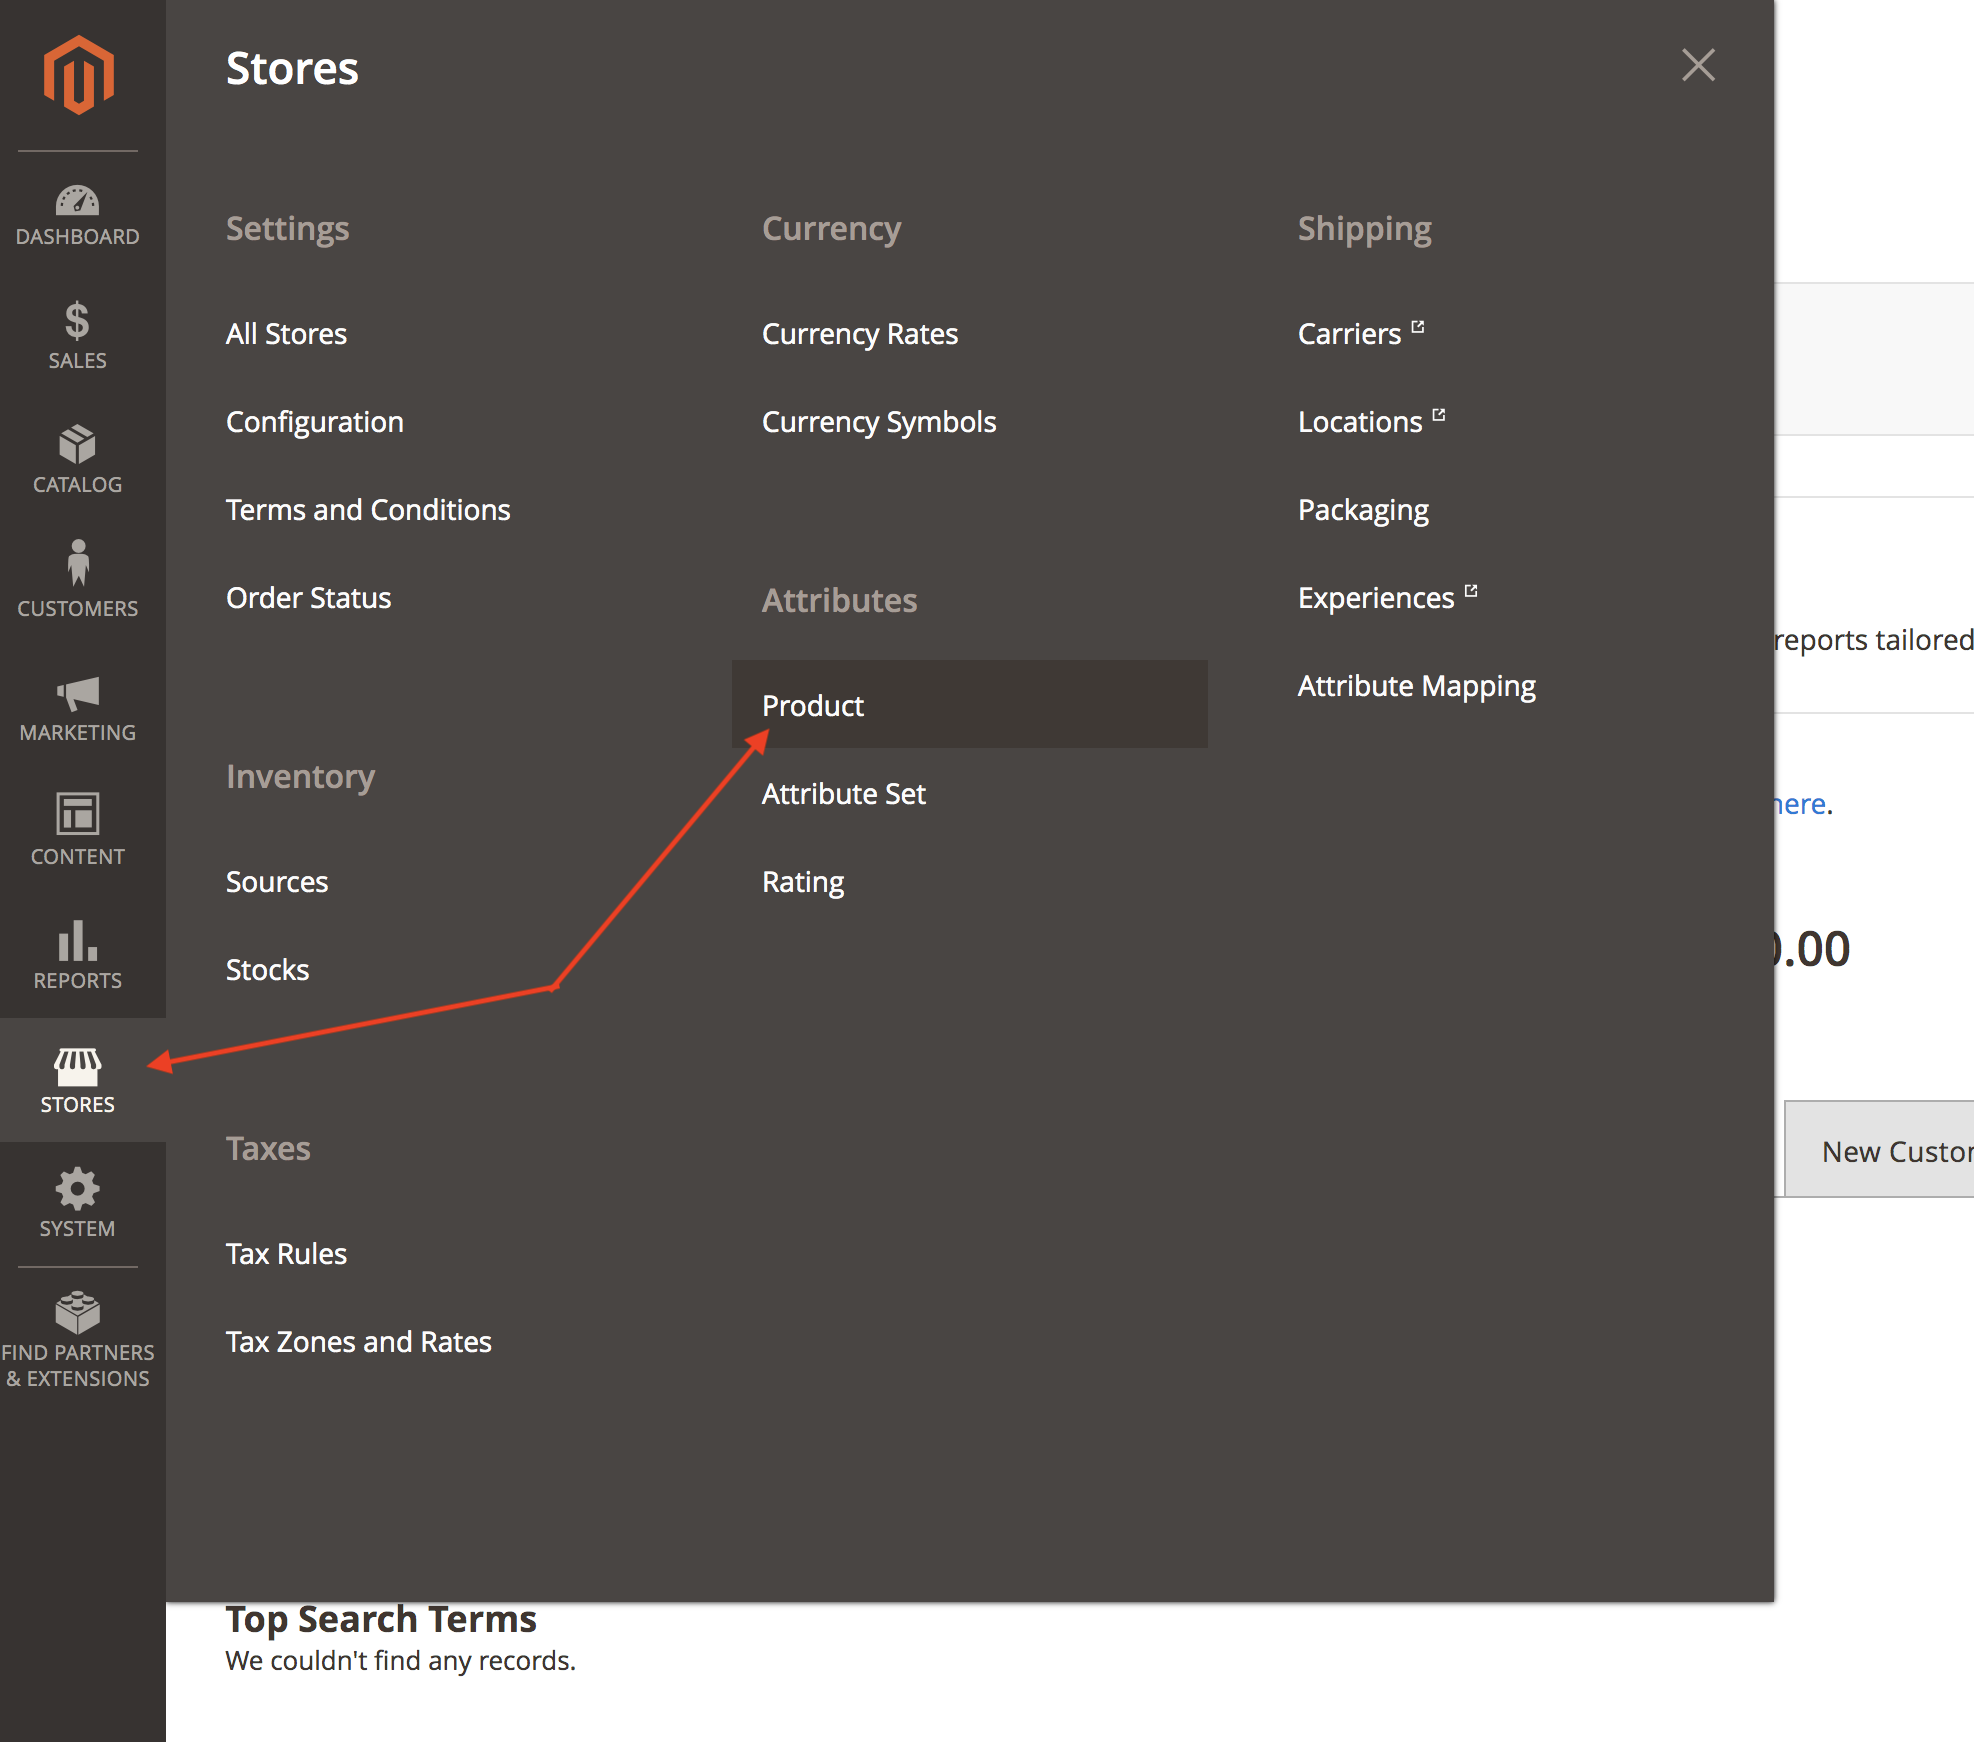This screenshot has width=1974, height=1742.
Task: Open the System gear icon
Action: point(77,1190)
